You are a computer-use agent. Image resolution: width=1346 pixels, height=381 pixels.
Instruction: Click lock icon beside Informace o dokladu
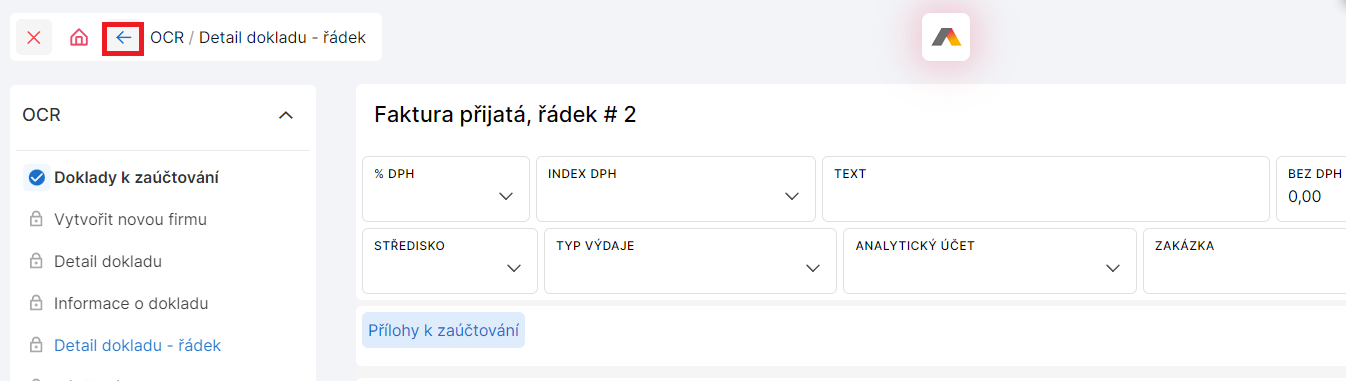pos(37,303)
